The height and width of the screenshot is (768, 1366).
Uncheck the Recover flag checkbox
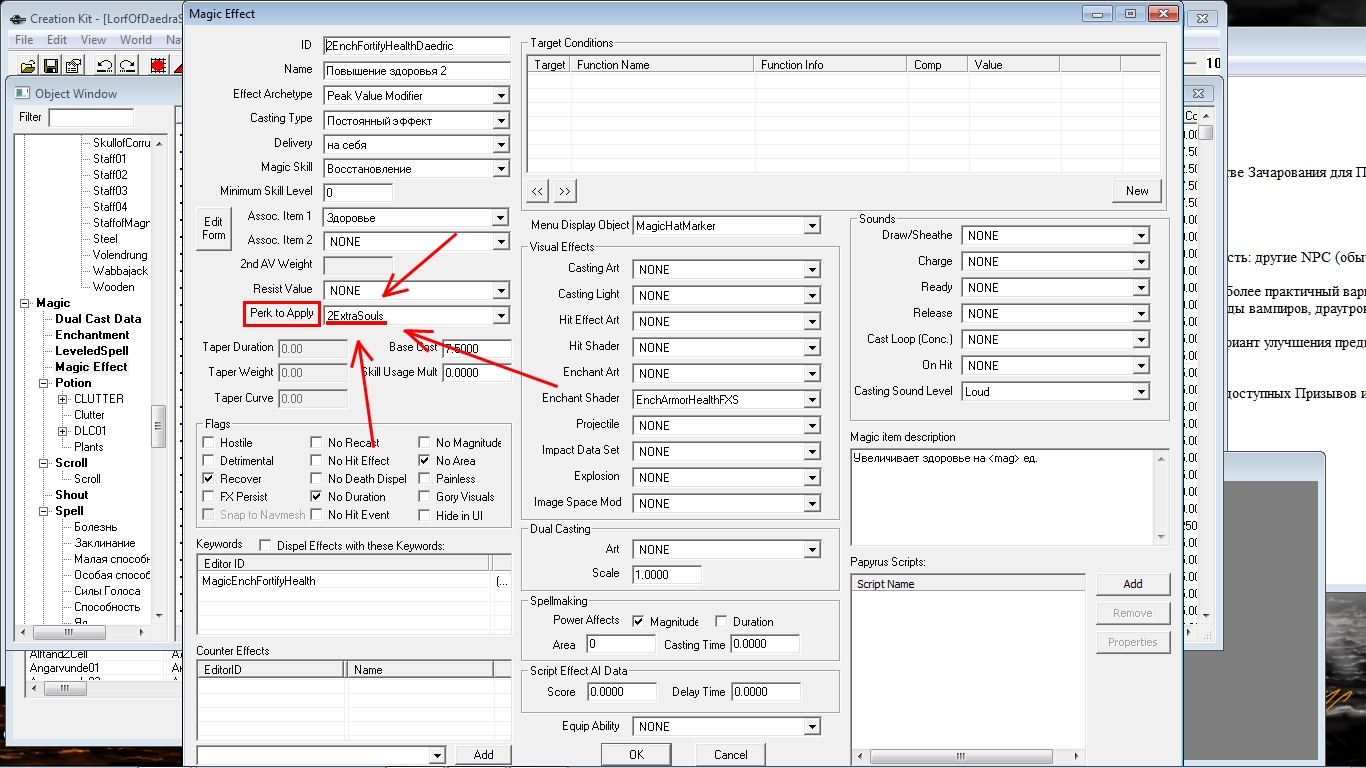209,479
